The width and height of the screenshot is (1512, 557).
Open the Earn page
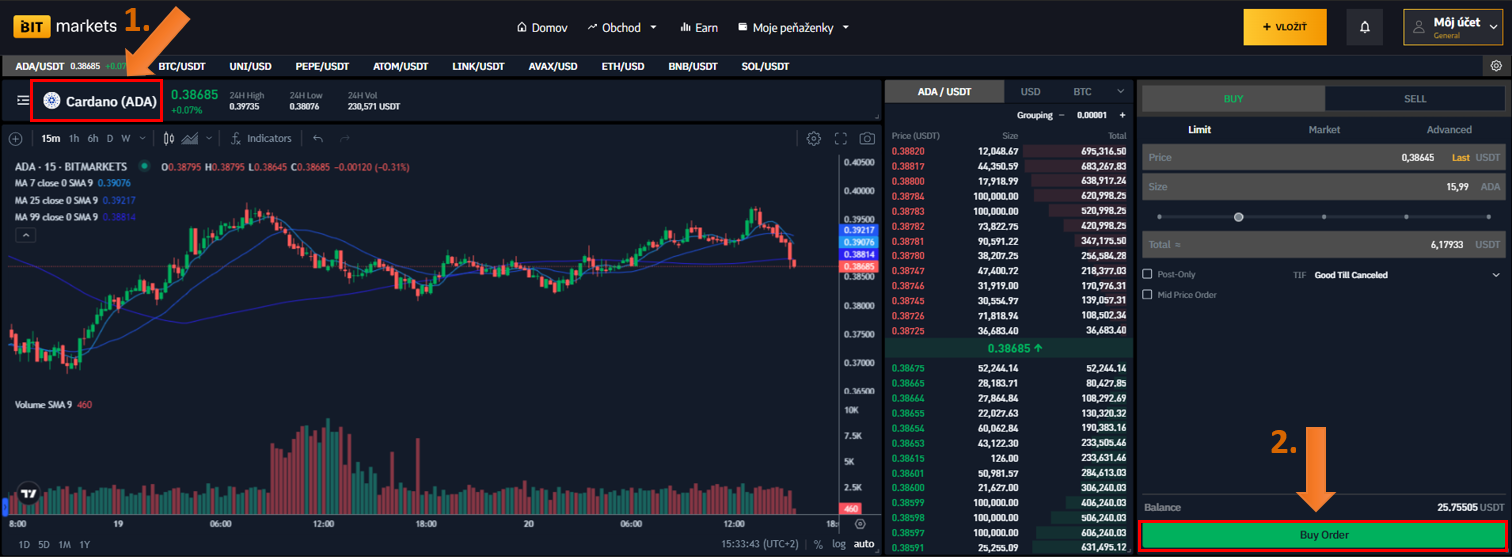point(698,27)
